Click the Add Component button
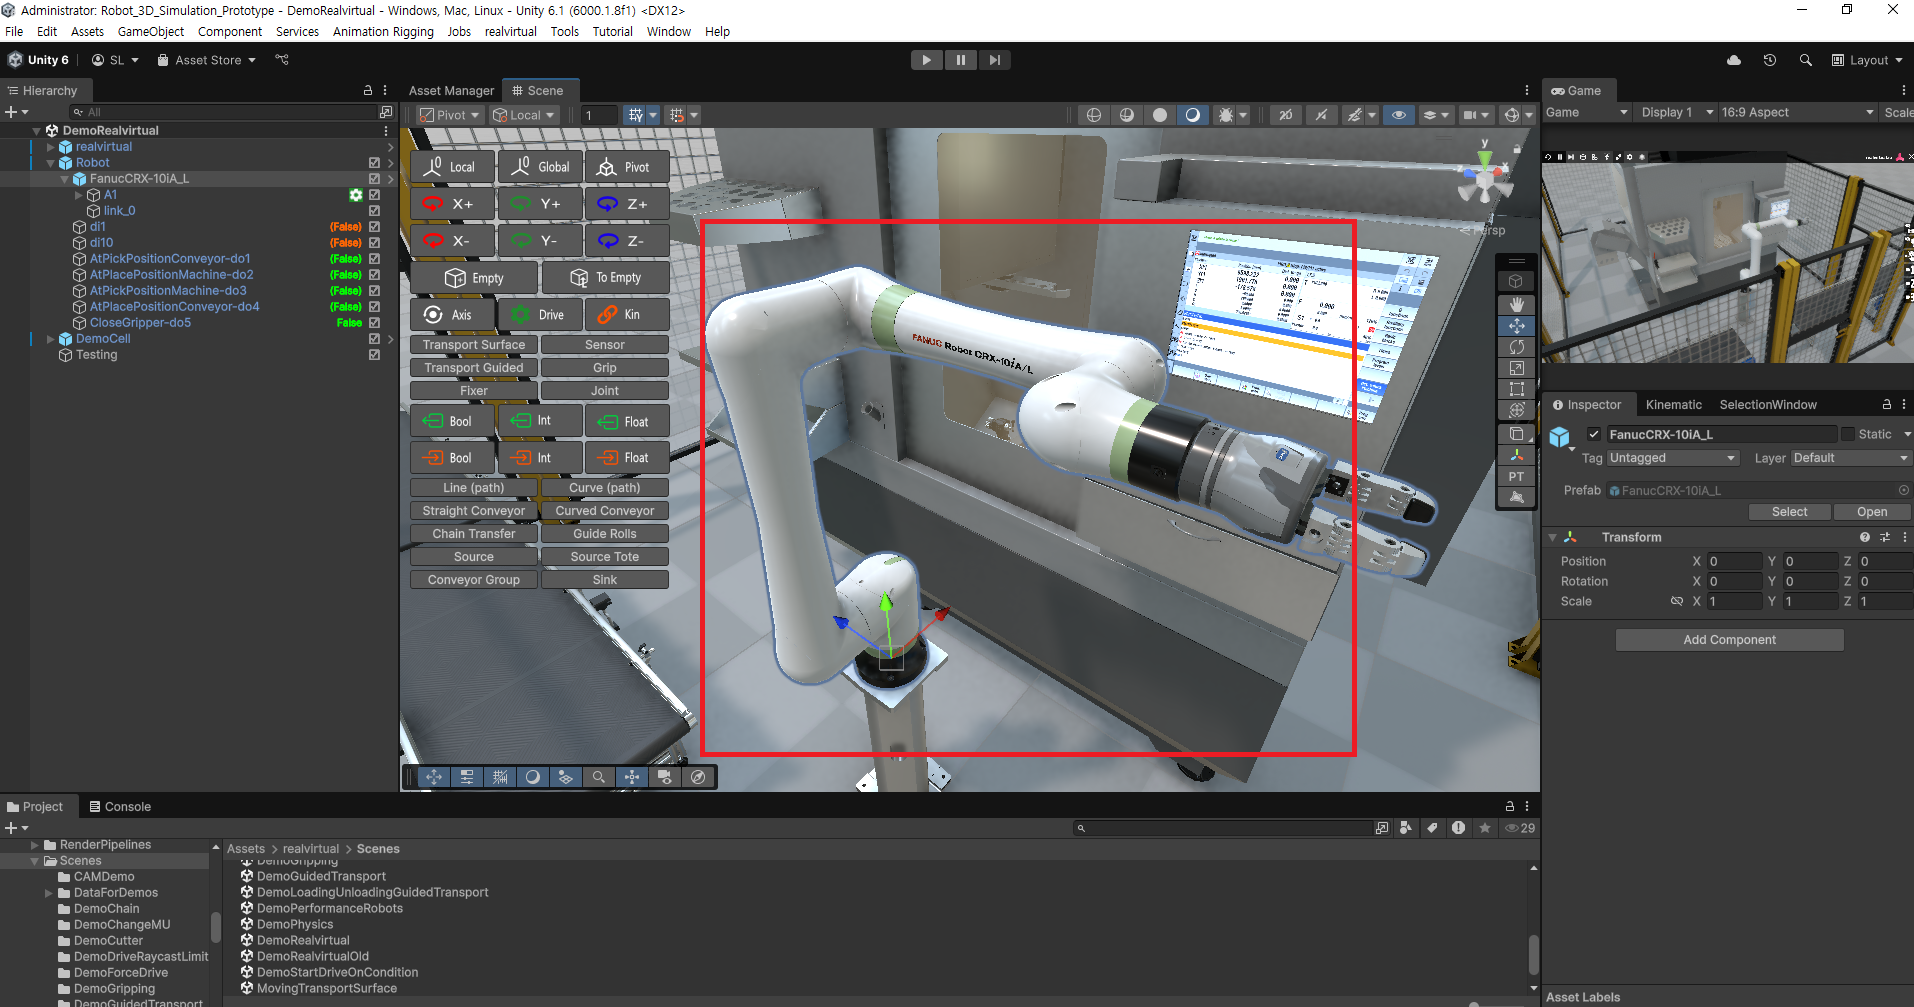1914x1007 pixels. 1729,640
